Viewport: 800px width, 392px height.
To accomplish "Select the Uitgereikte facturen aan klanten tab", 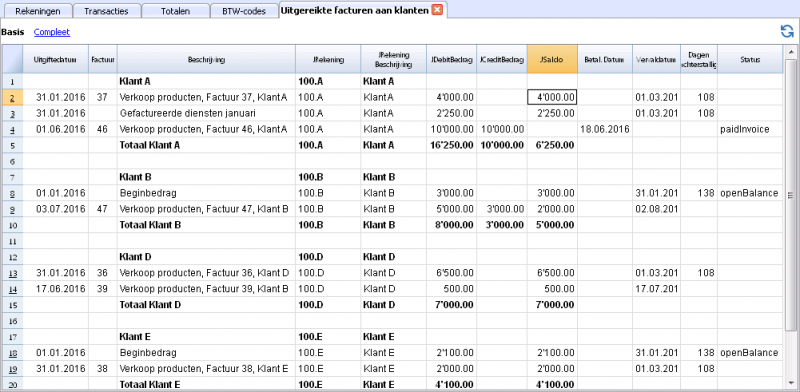I will coord(355,10).
